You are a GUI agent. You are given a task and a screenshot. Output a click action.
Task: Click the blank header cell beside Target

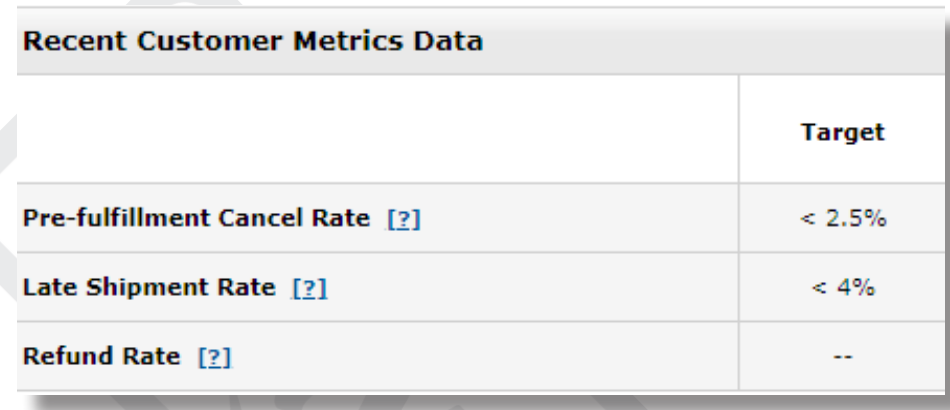click(377, 129)
